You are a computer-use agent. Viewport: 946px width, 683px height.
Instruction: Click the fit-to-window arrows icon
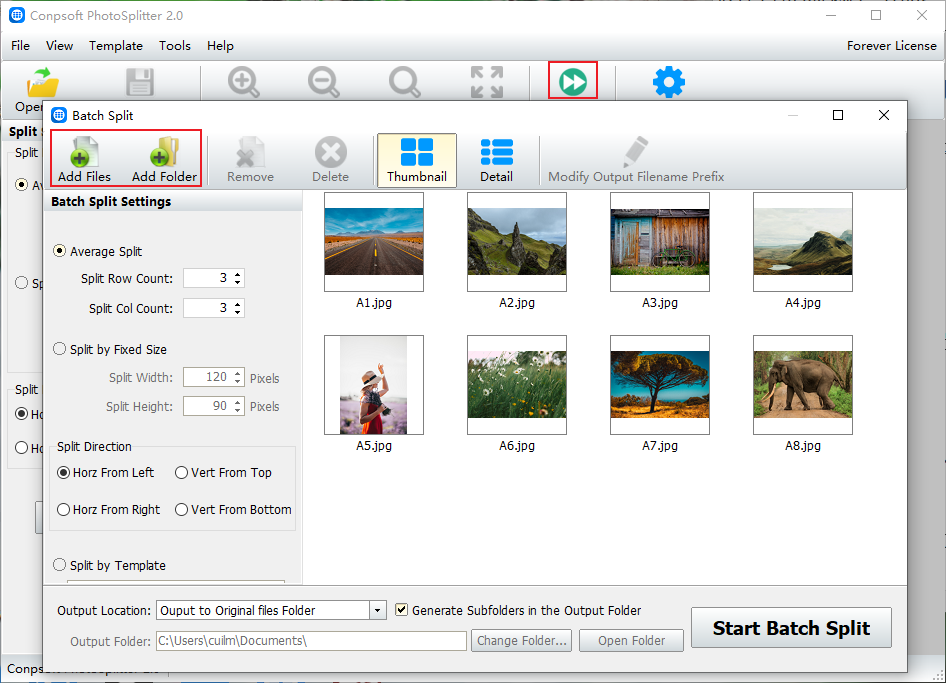(x=487, y=82)
